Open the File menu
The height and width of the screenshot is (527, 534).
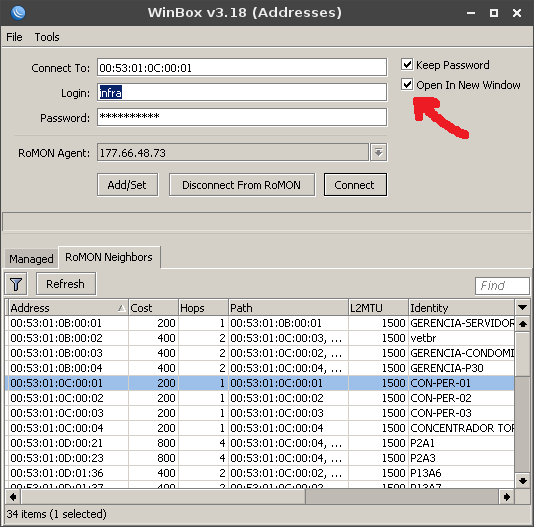[x=14, y=37]
